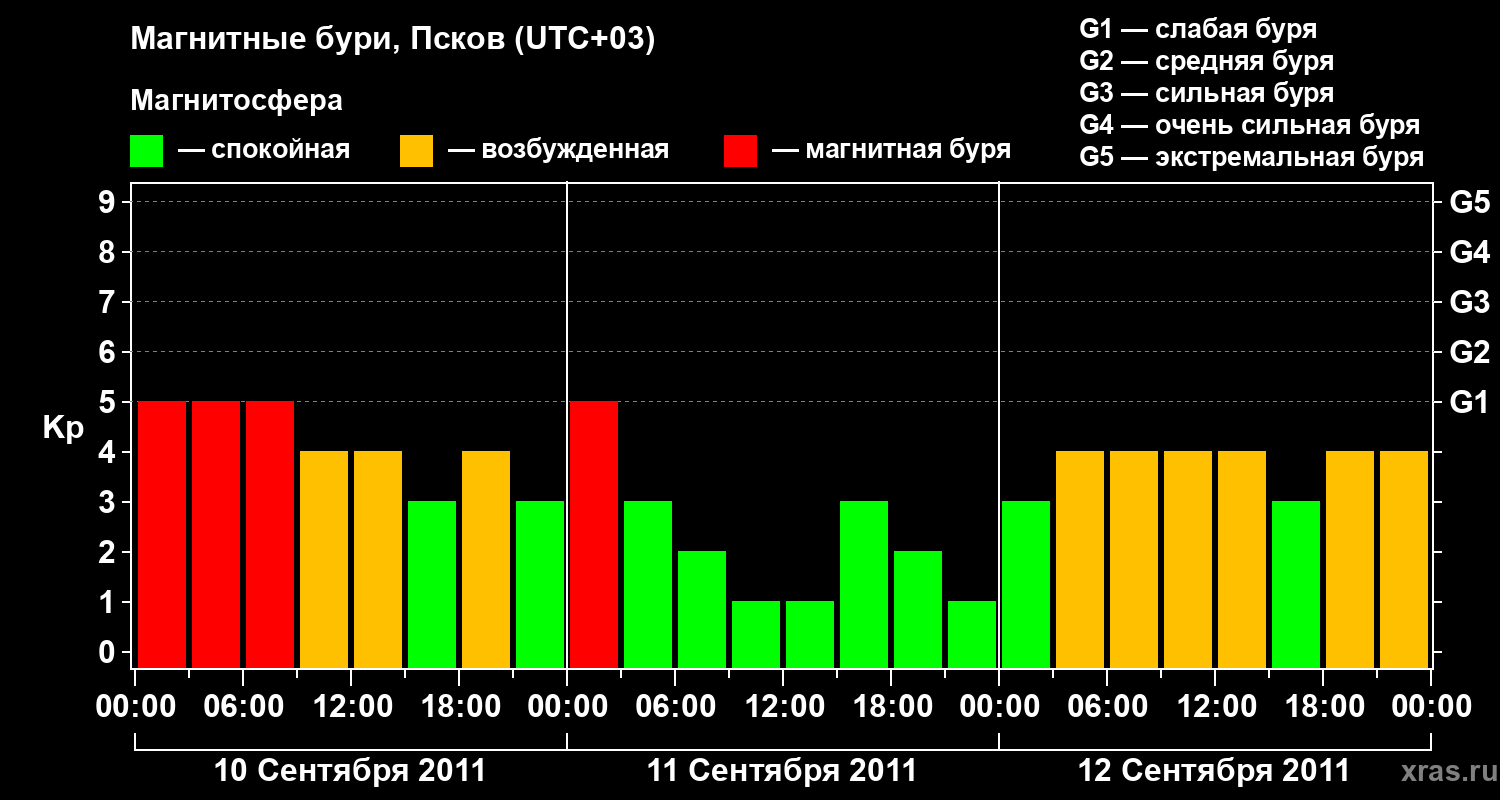This screenshot has width=1500, height=800.
Task: Click the '— возбужденная' legend label
Action: [x=558, y=151]
